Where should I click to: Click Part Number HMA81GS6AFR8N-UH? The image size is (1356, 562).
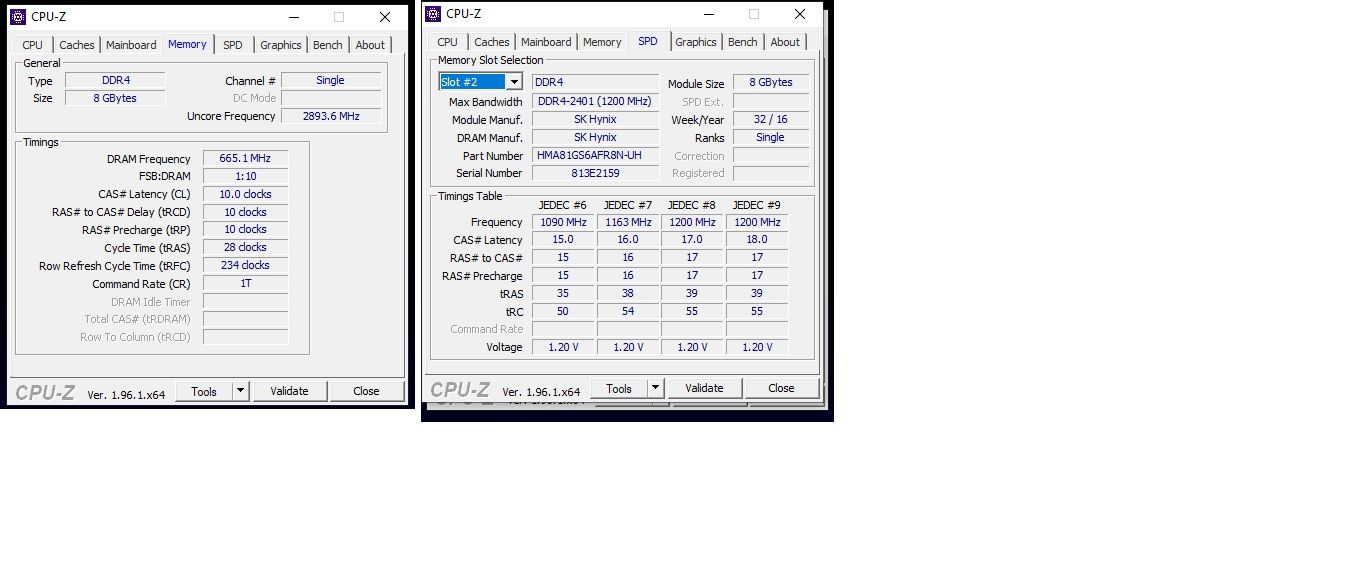595,155
